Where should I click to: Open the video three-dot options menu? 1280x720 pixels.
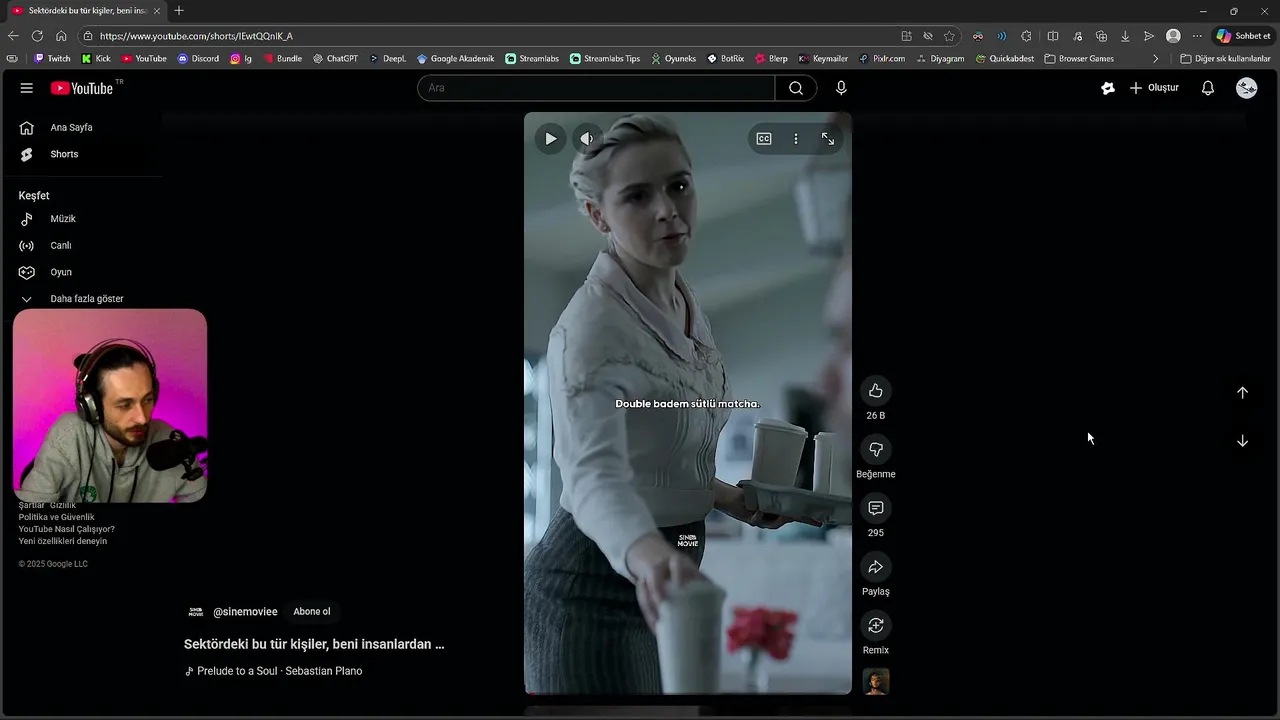(x=796, y=139)
